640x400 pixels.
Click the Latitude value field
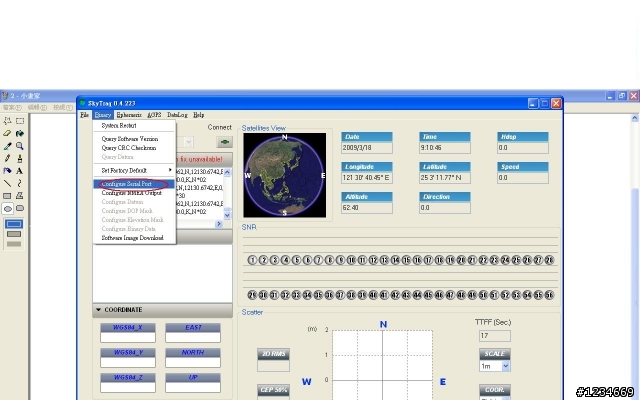click(445, 178)
